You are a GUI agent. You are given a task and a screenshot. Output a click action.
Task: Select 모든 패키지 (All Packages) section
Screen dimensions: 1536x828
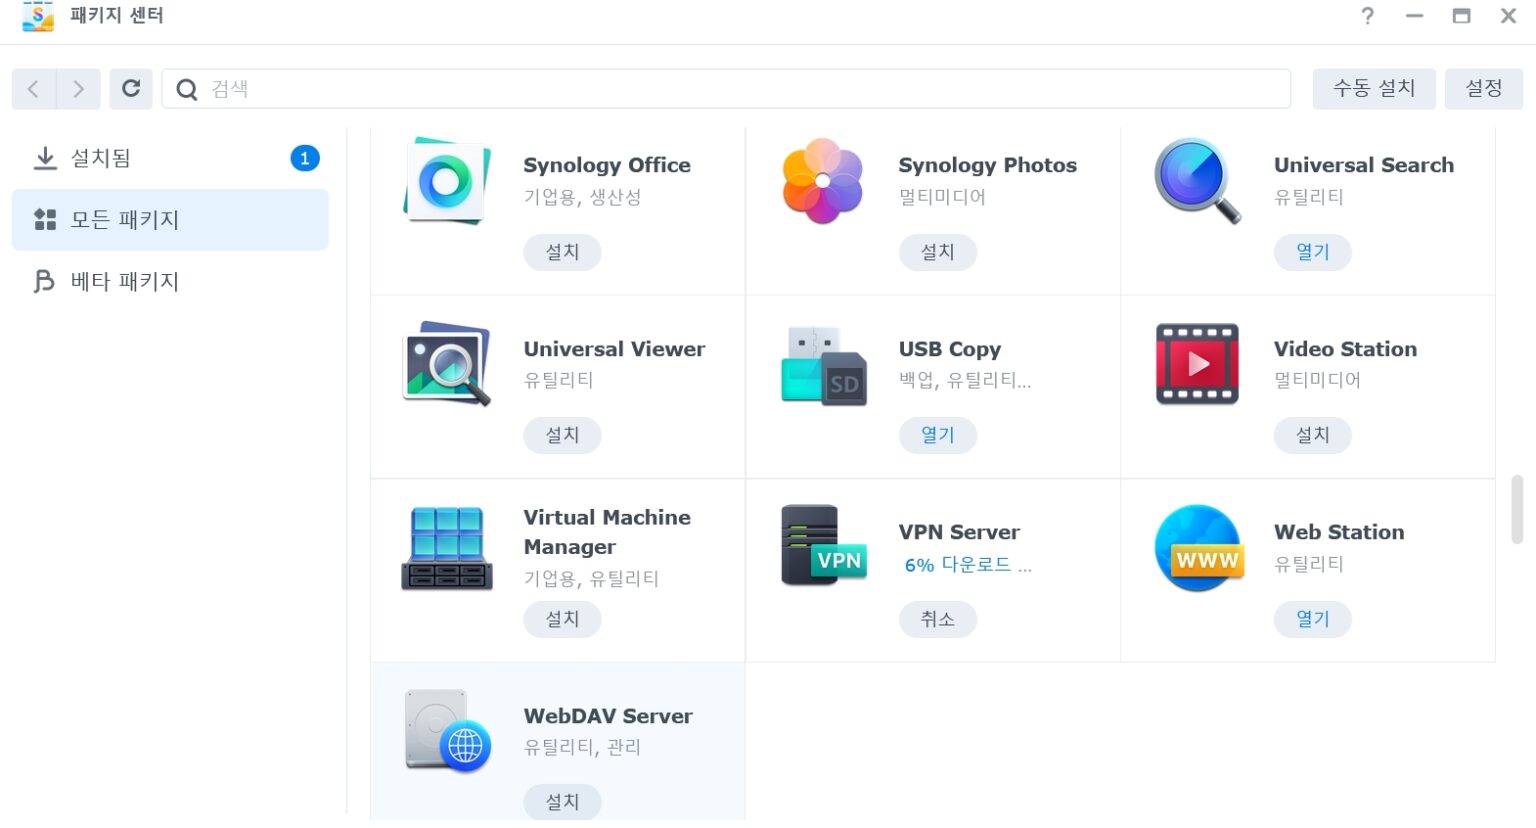click(x=170, y=220)
